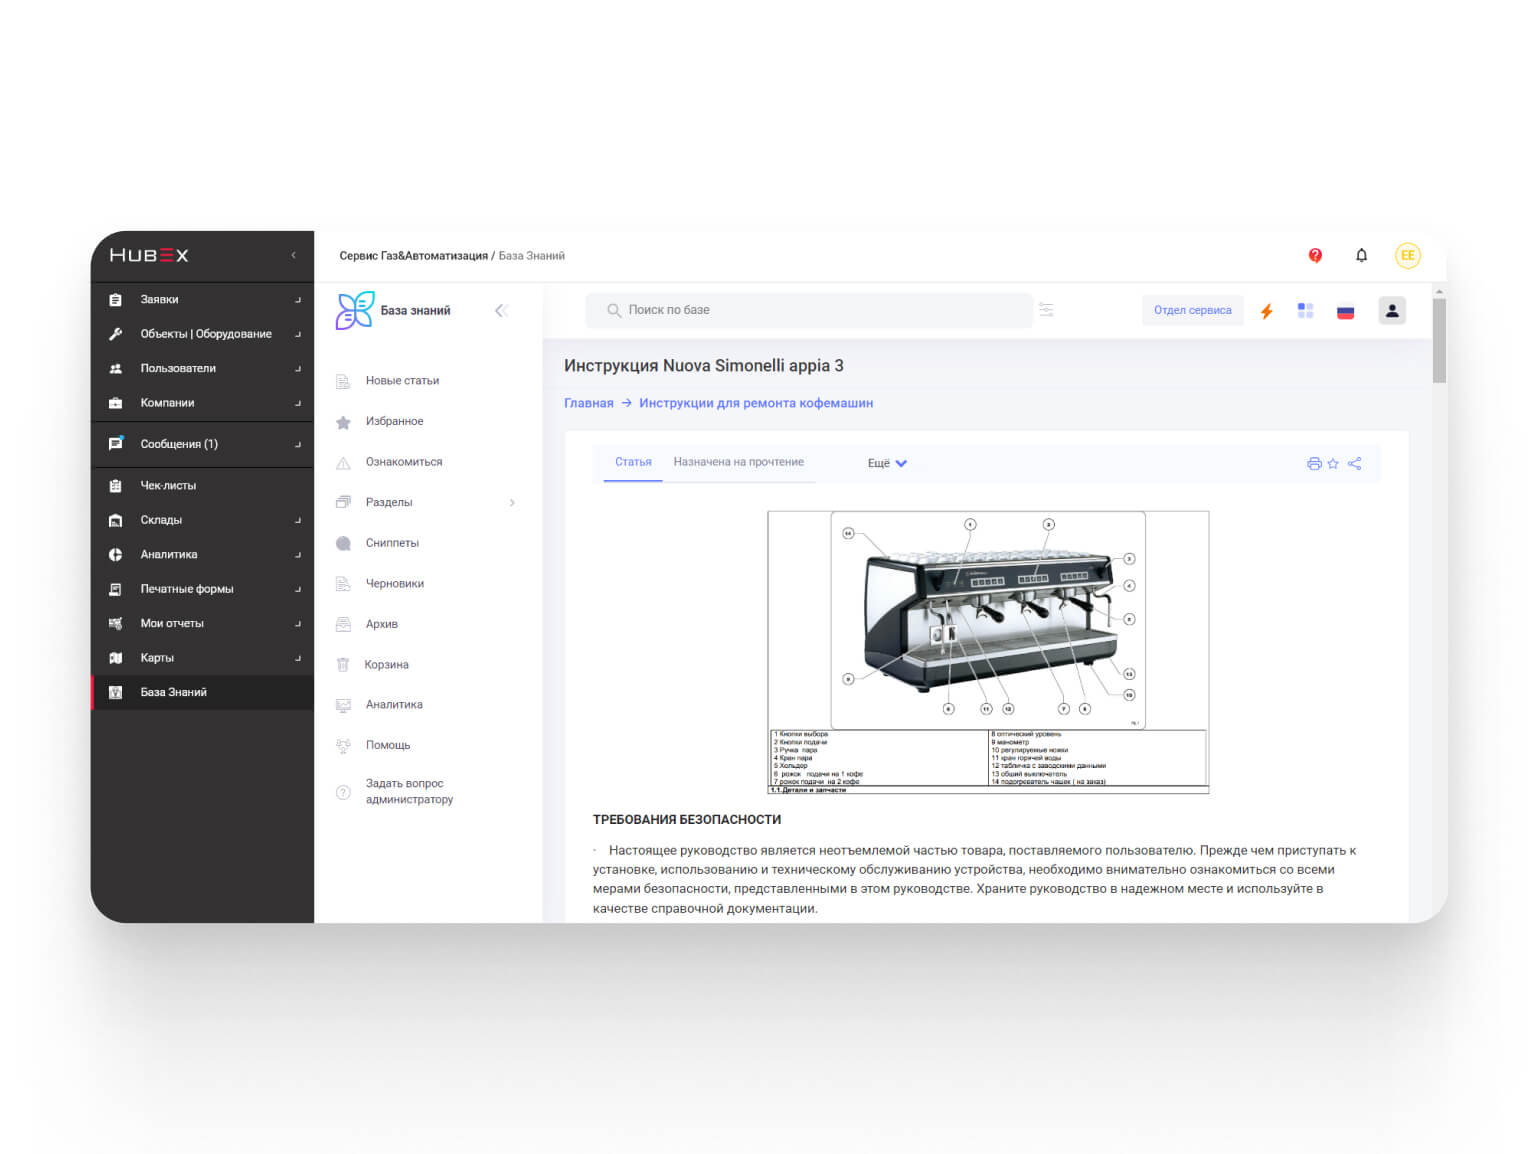This screenshot has height=1154, width=1539.
Task: Open Черновики section
Action: pos(394,584)
